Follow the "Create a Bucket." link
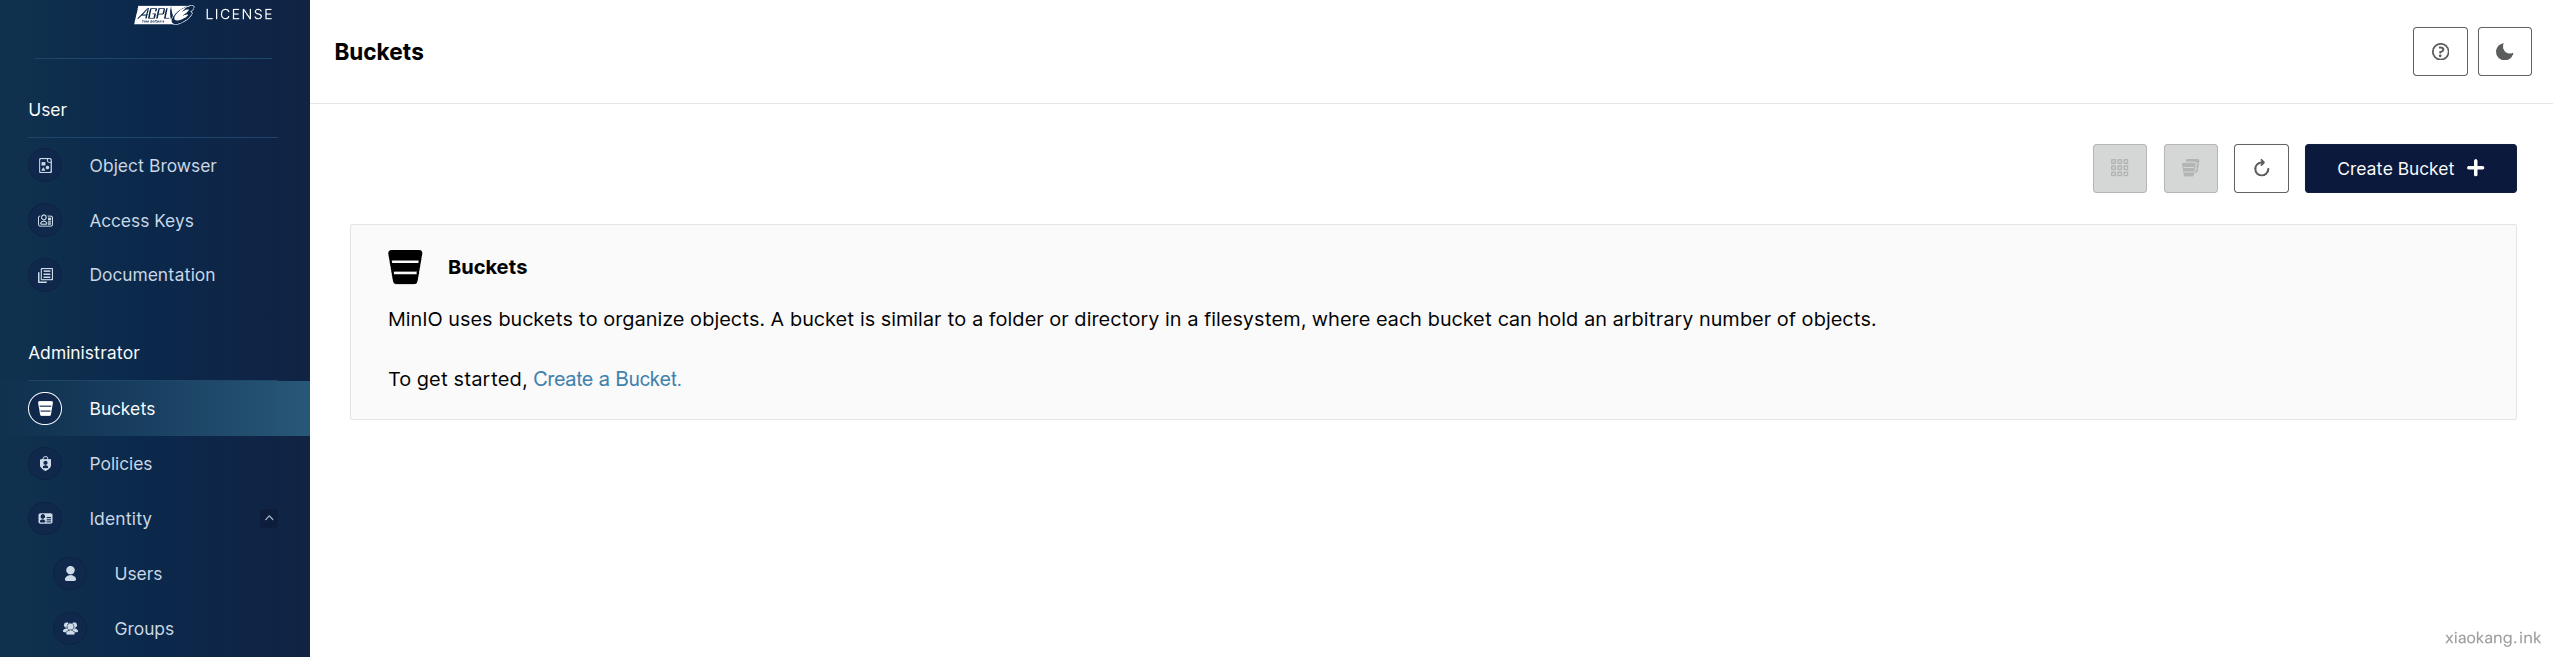This screenshot has height=657, width=2553. tap(607, 379)
